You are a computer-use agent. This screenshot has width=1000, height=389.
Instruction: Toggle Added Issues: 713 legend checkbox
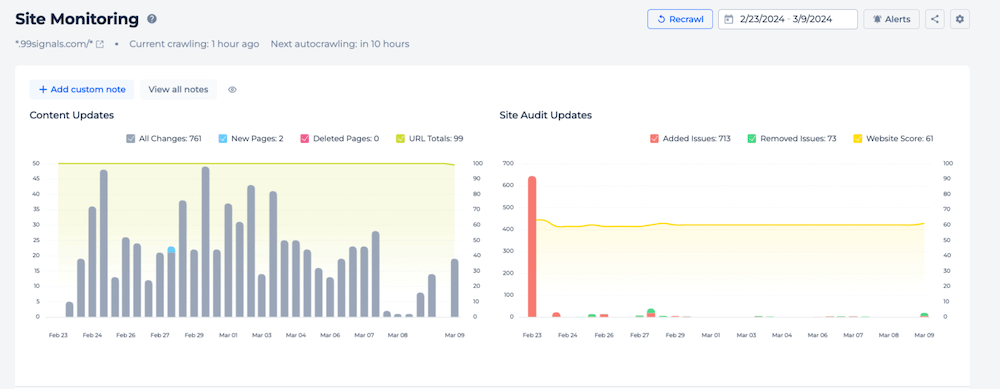[x=654, y=138]
